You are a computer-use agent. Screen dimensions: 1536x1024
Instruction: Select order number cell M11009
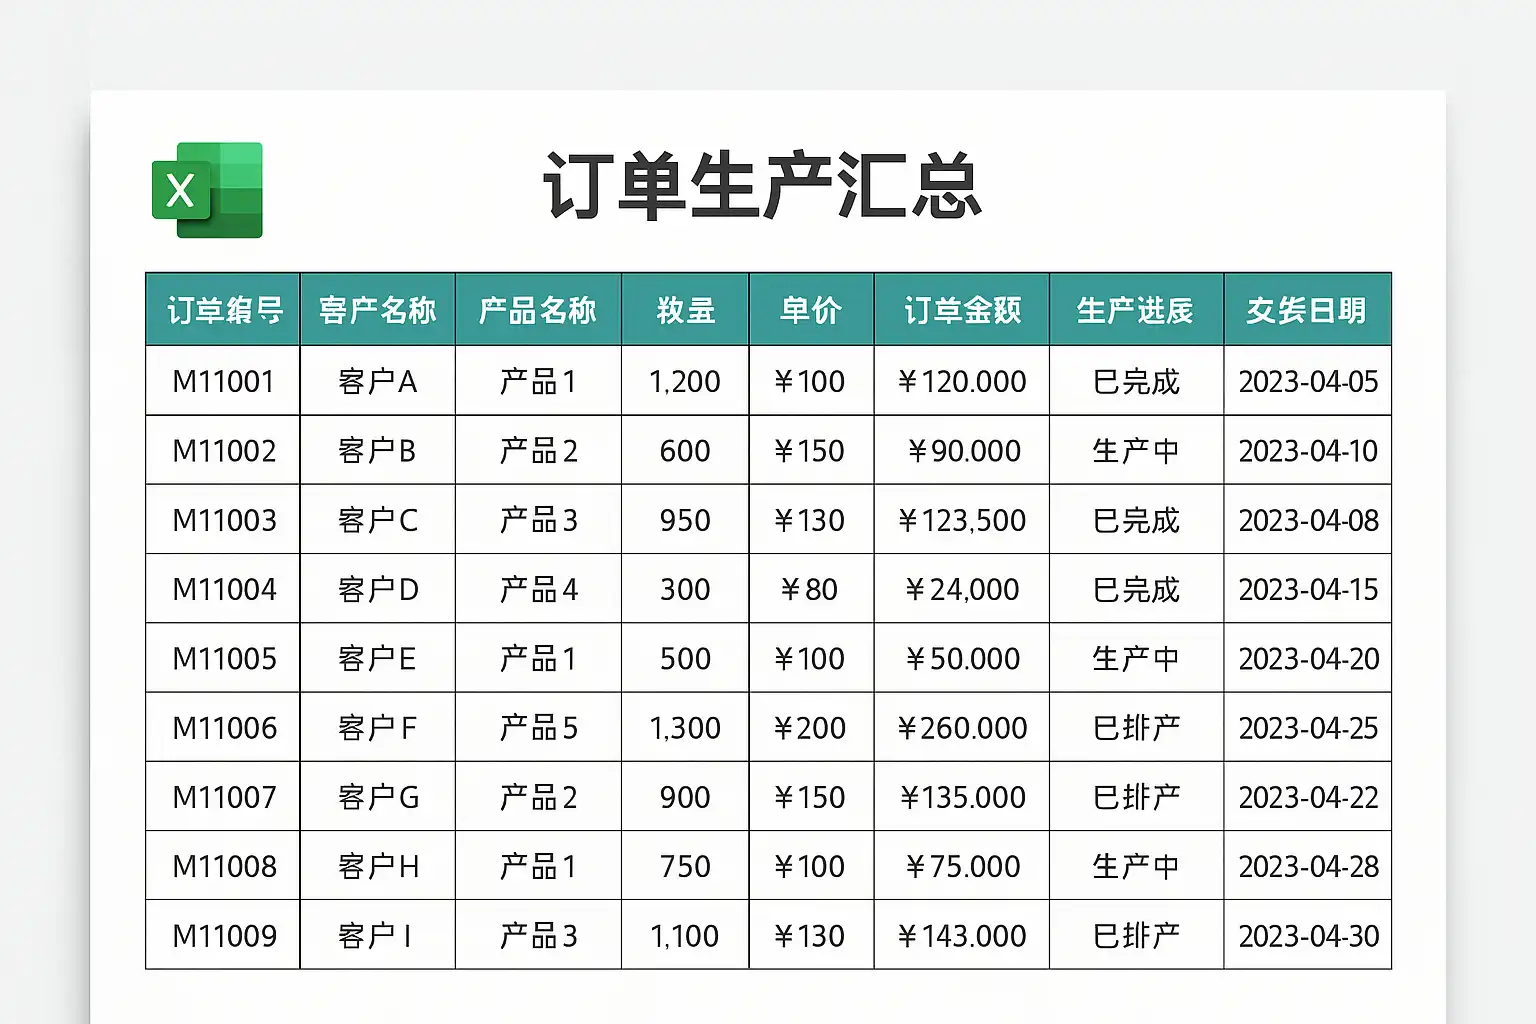click(223, 935)
